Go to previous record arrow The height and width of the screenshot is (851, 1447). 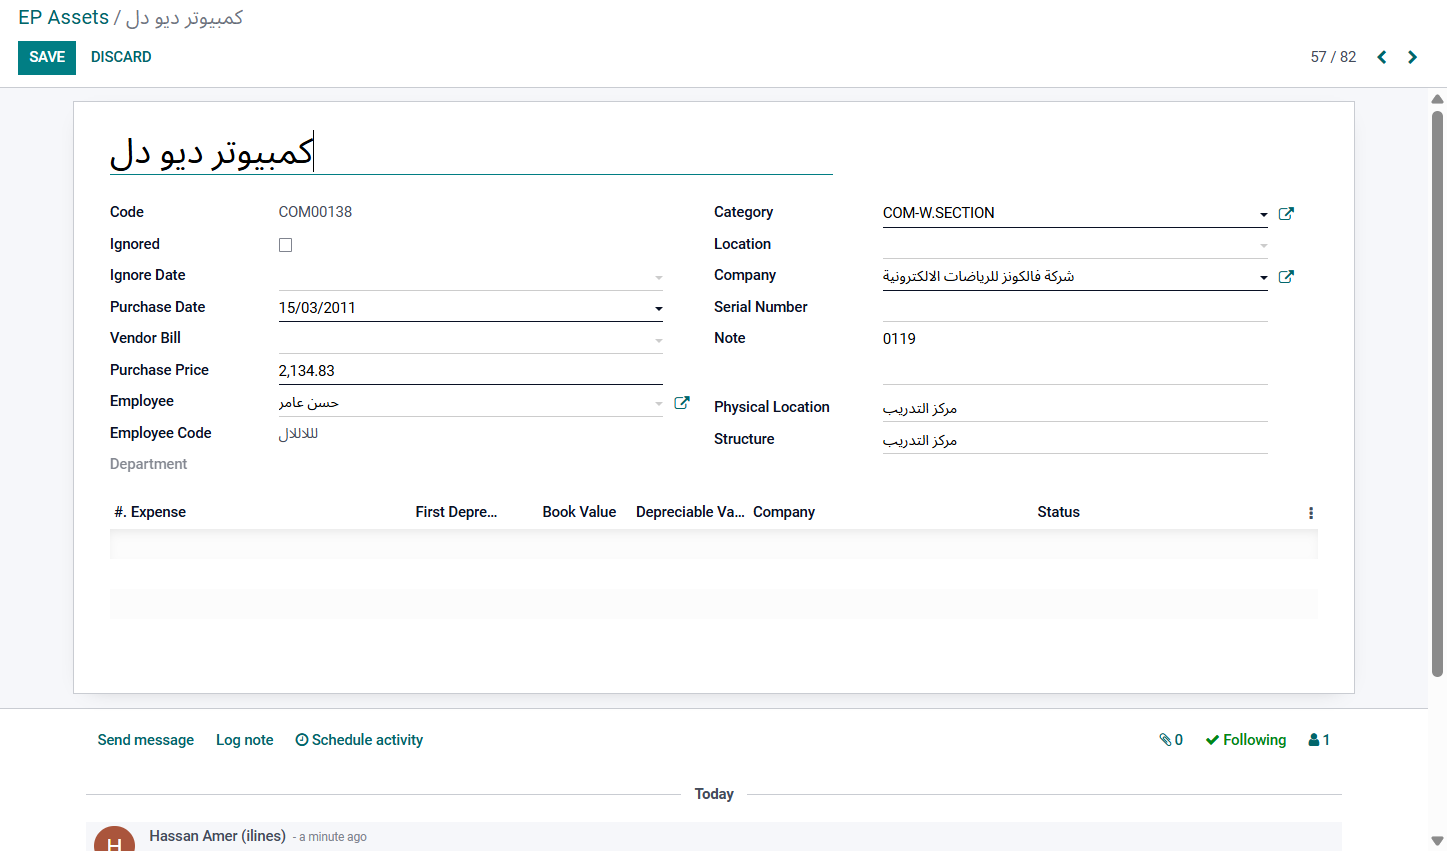point(1382,57)
